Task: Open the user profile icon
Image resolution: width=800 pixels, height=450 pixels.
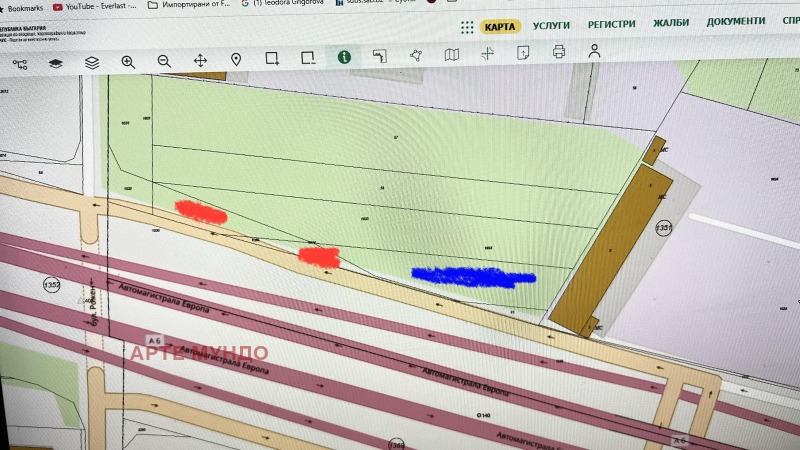Action: pyautogui.click(x=594, y=52)
